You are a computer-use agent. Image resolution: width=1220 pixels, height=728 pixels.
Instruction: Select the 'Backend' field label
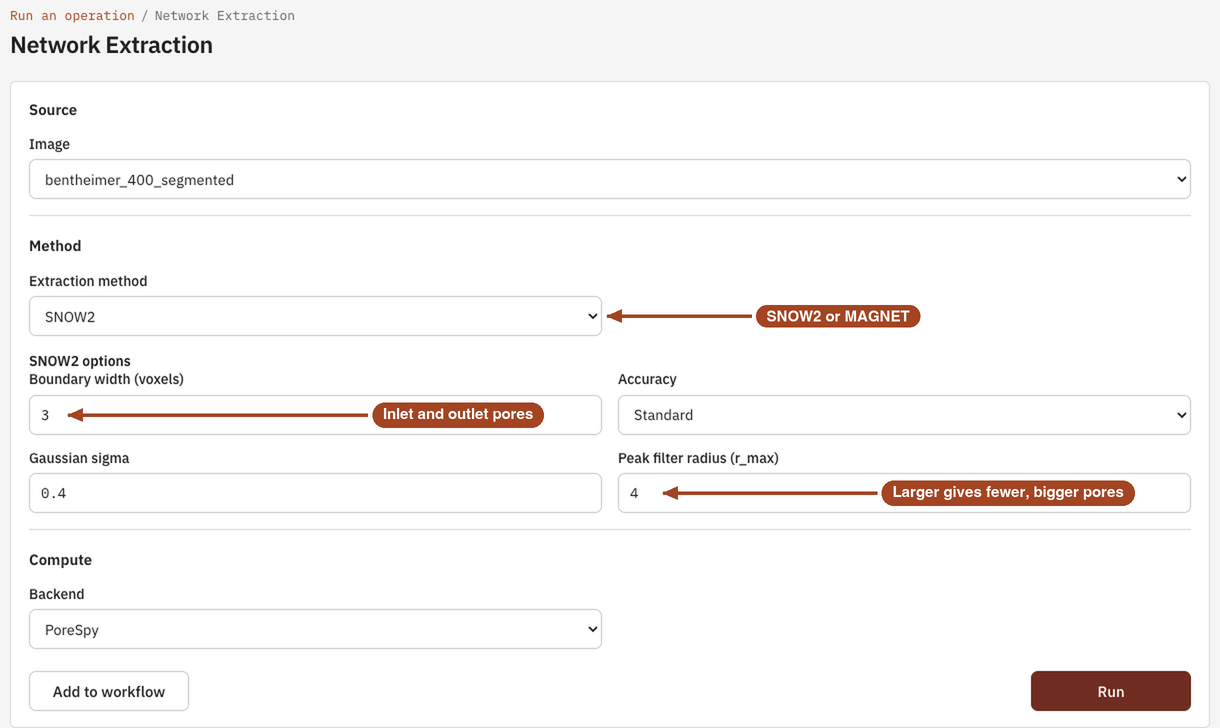click(x=57, y=594)
